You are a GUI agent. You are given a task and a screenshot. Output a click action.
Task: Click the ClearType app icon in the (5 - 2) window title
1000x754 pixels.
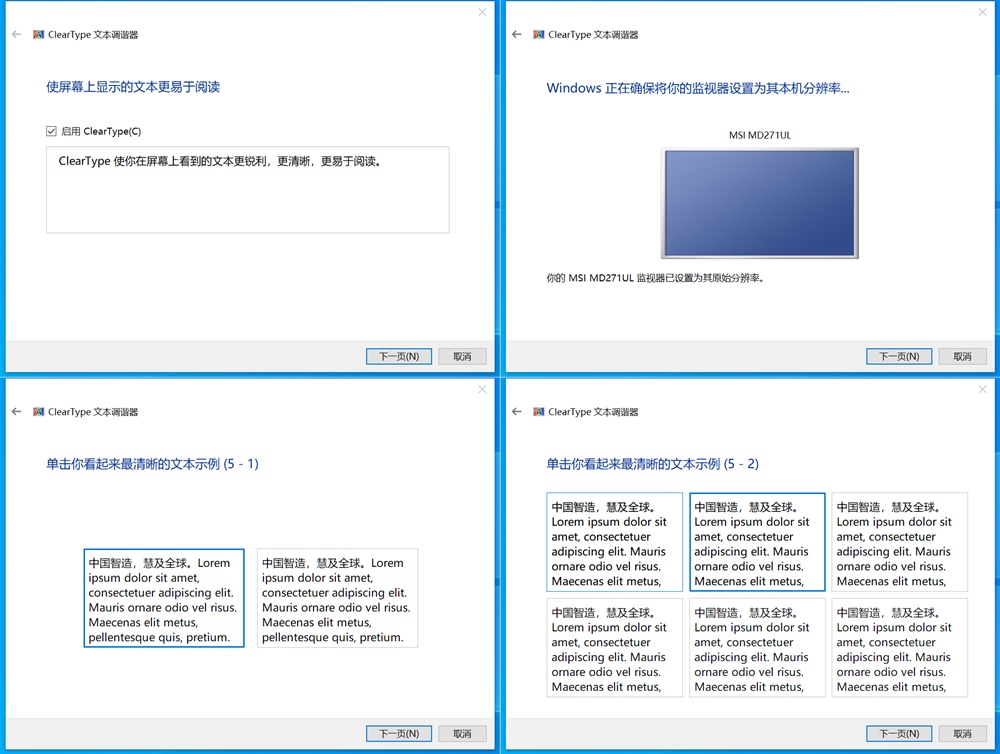point(538,411)
